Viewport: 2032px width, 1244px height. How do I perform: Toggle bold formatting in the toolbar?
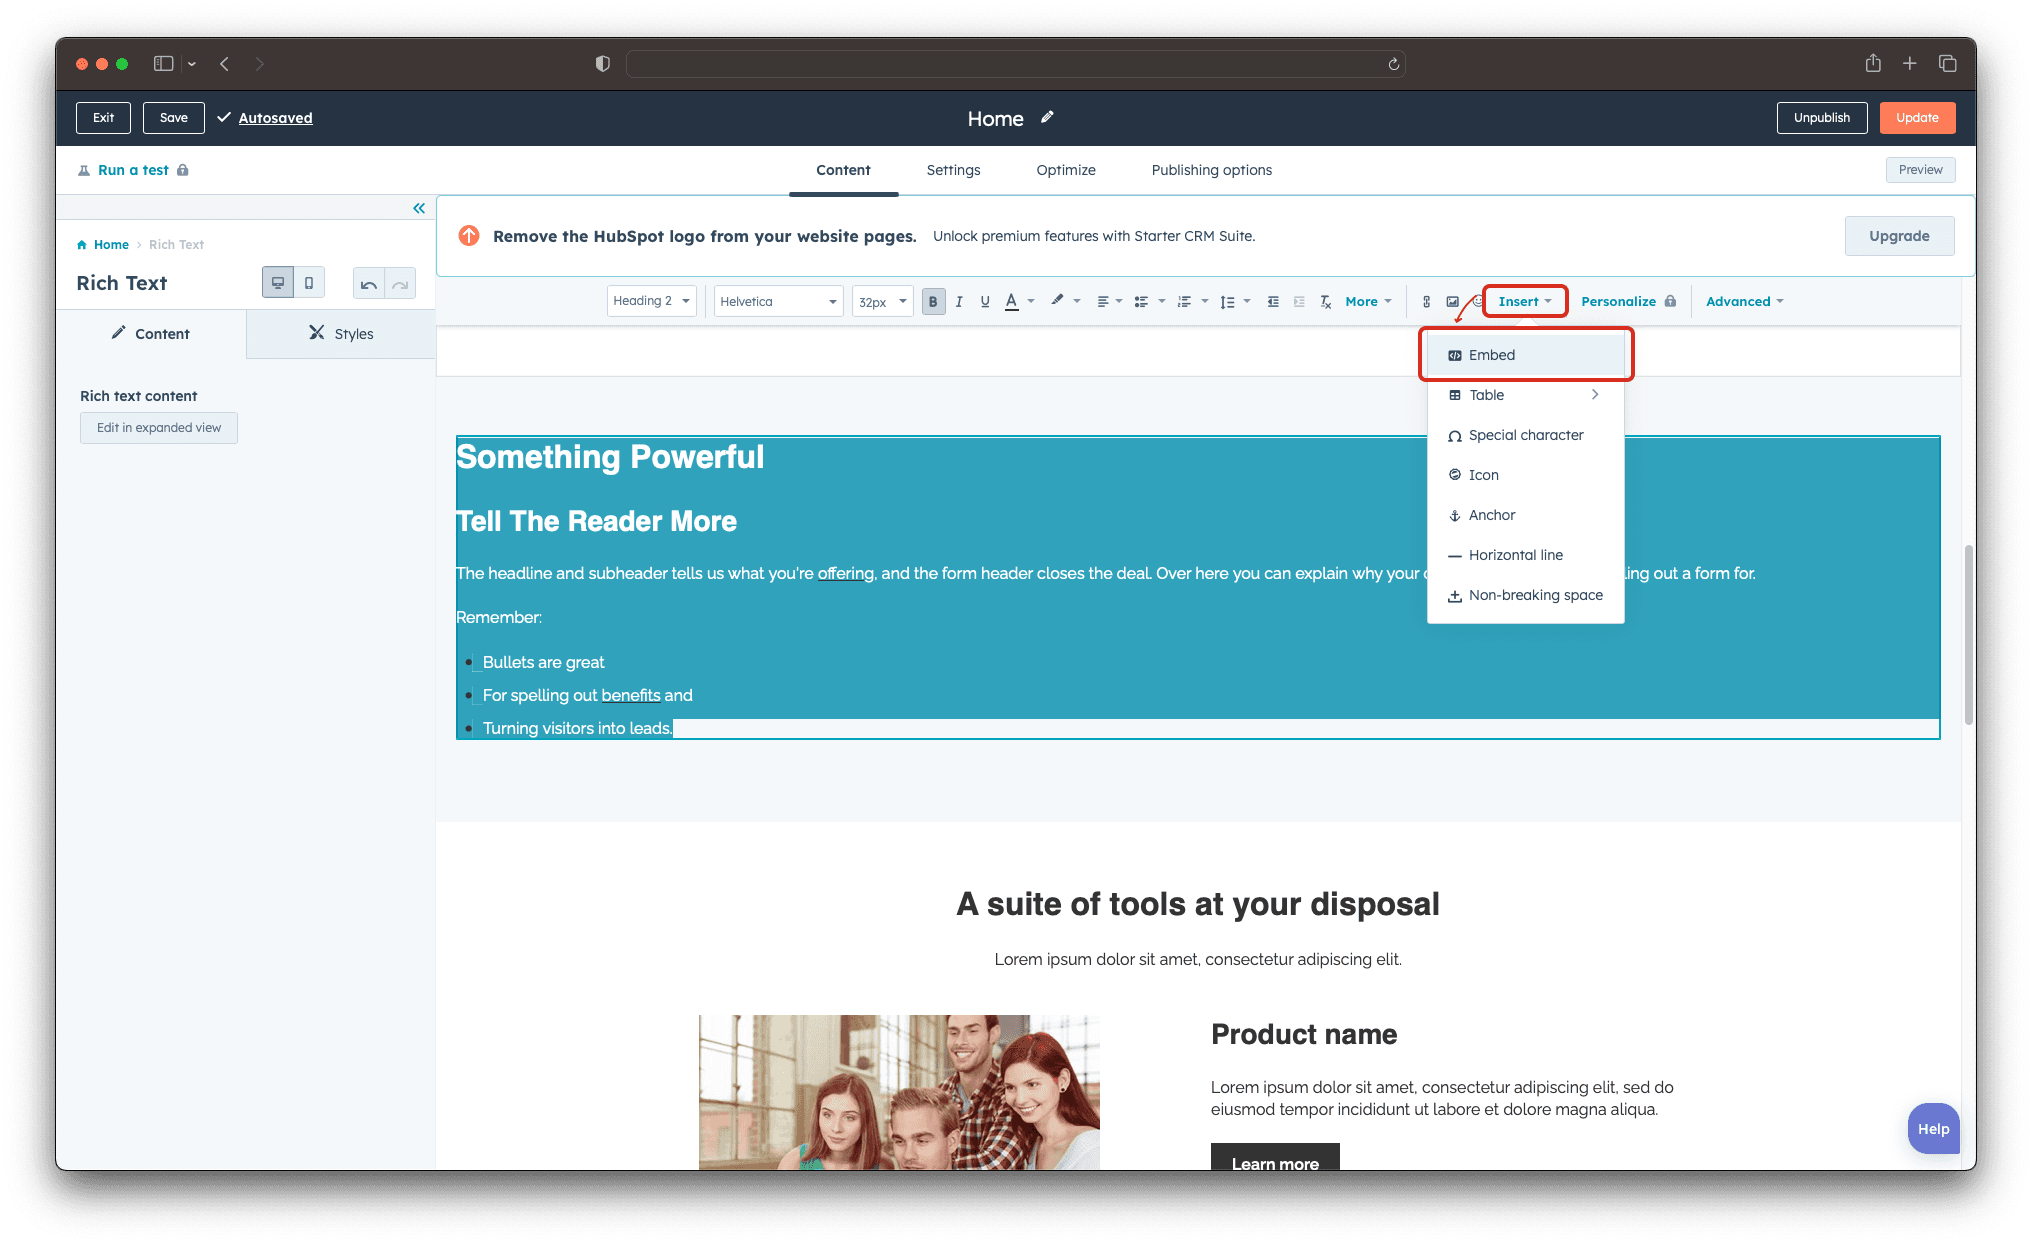[x=933, y=301]
